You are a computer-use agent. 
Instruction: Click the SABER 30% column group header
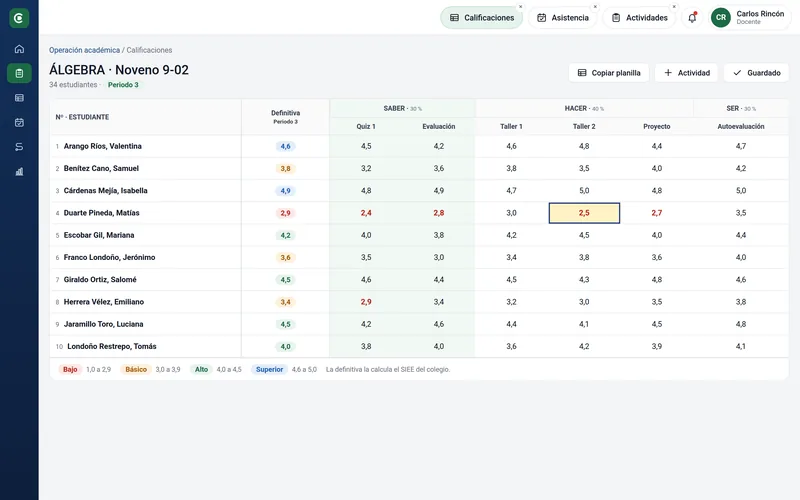pos(403,108)
